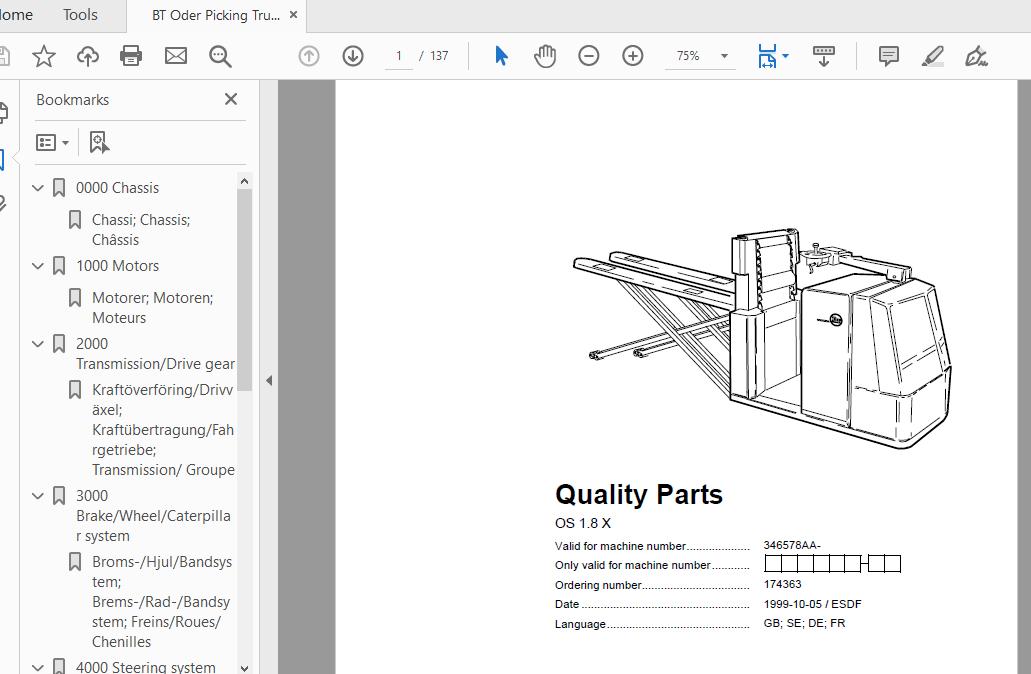Image resolution: width=1031 pixels, height=674 pixels.
Task: Zoom out with minus button
Action: point(588,57)
